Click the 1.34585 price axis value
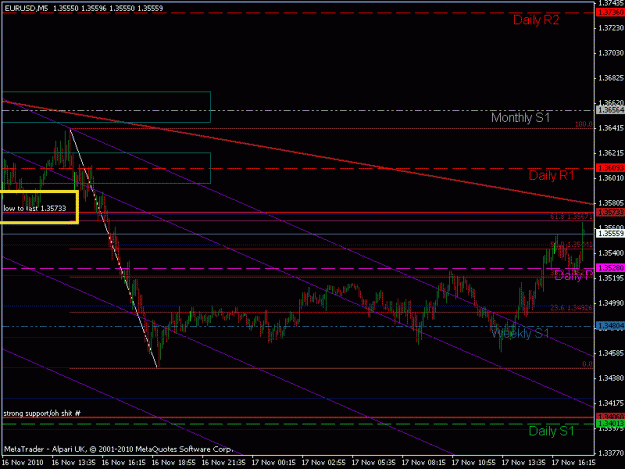This screenshot has height=469, width=625. (x=611, y=353)
